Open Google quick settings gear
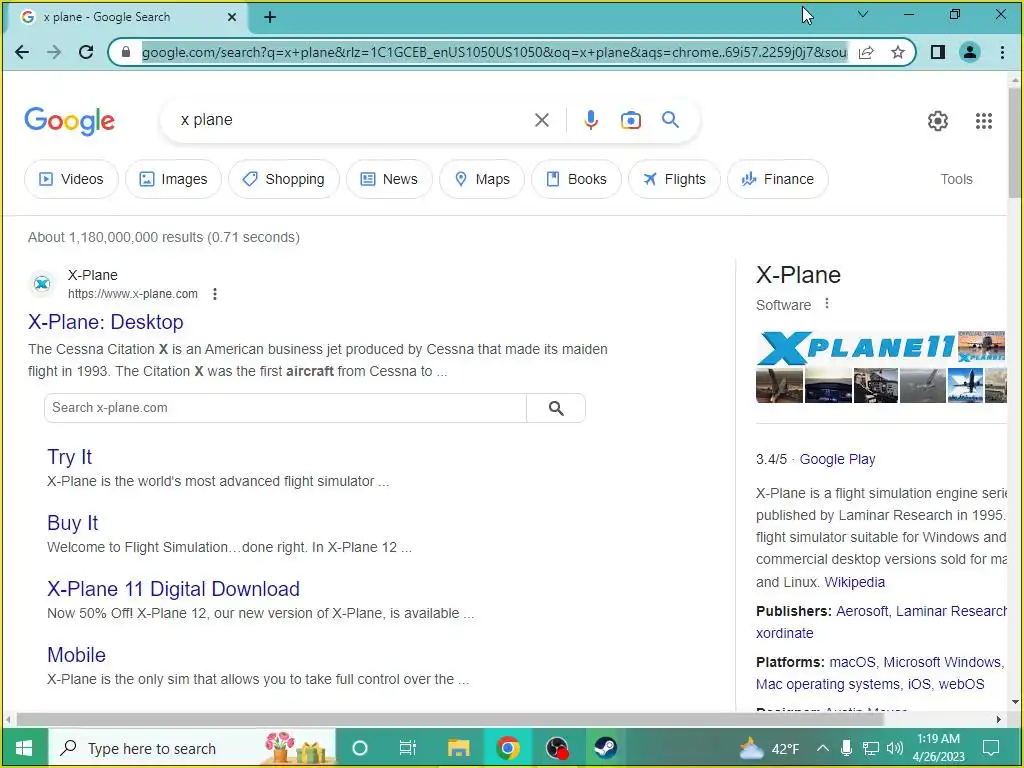The height and width of the screenshot is (768, 1024). [938, 121]
